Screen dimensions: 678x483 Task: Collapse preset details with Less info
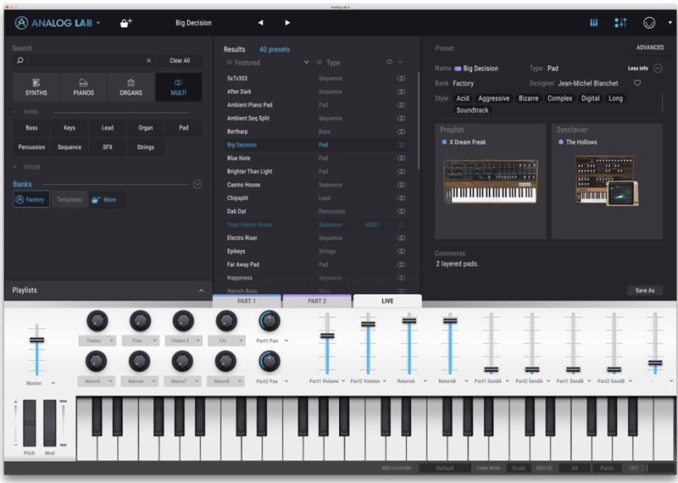point(644,68)
